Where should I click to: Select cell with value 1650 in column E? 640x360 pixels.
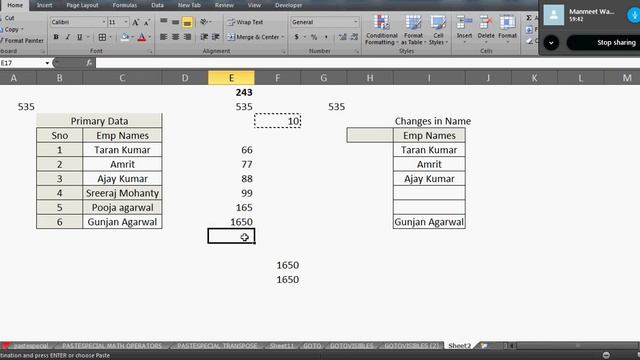231,222
